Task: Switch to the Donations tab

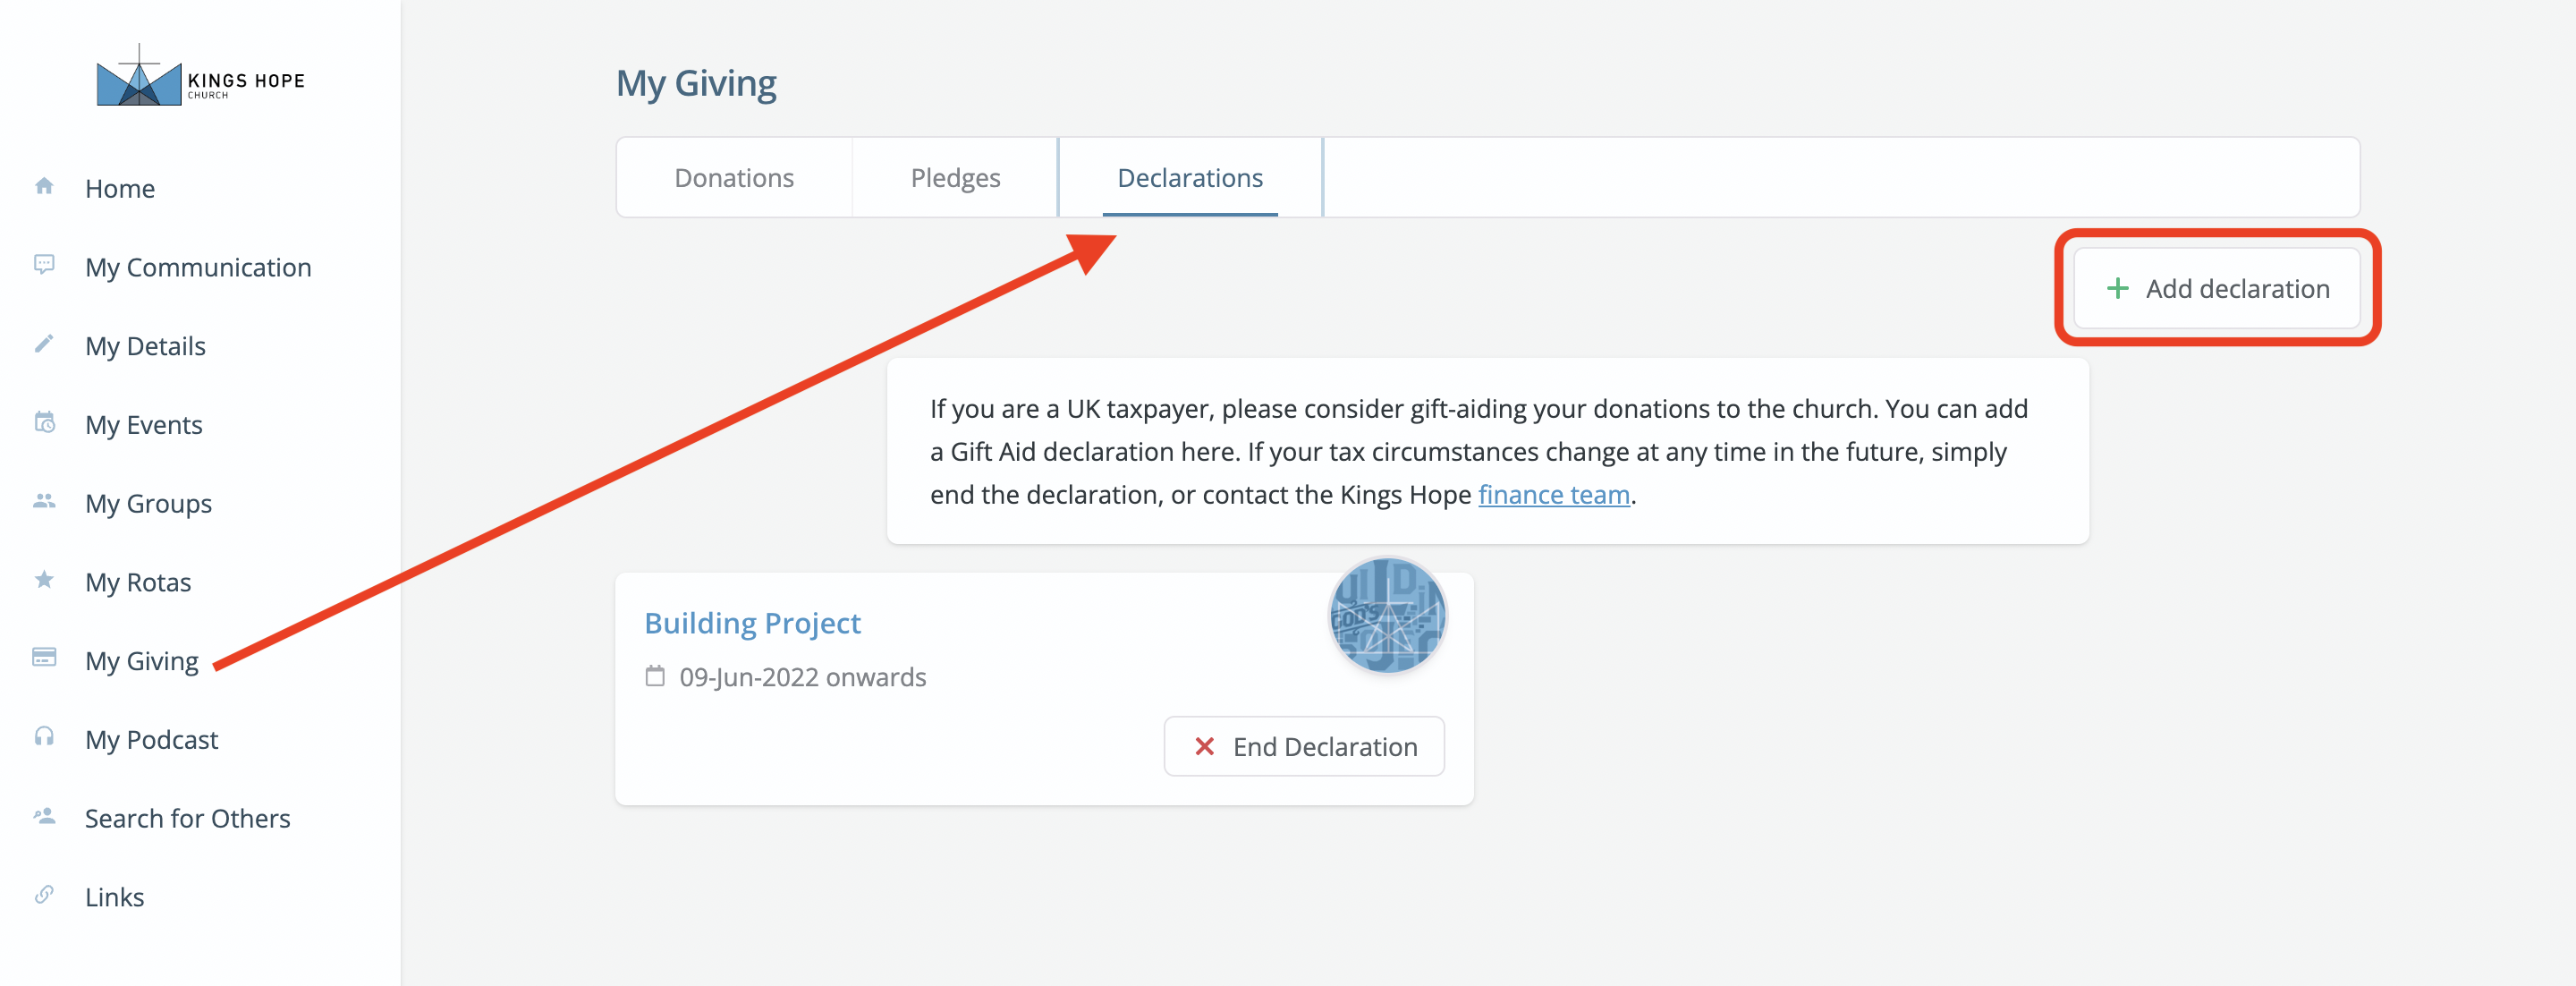Action: click(x=734, y=177)
